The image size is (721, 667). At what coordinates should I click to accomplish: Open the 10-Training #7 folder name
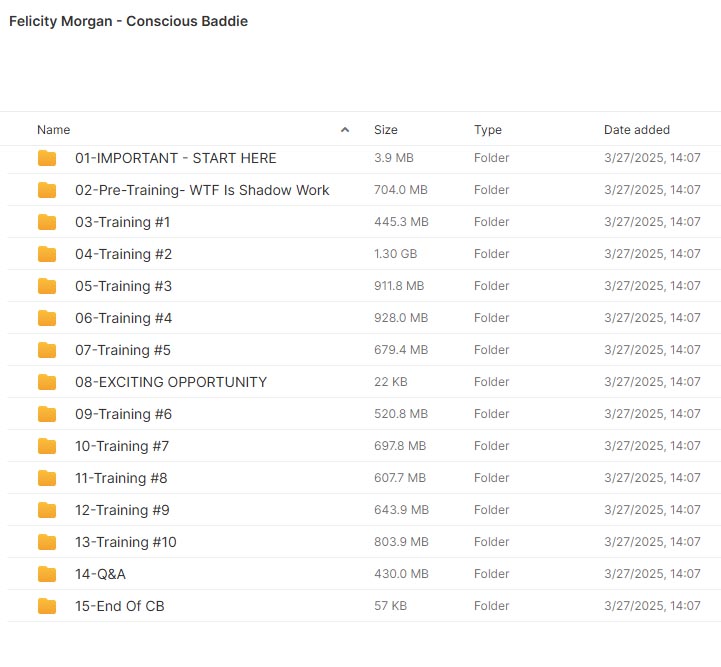pyautogui.click(x=122, y=446)
